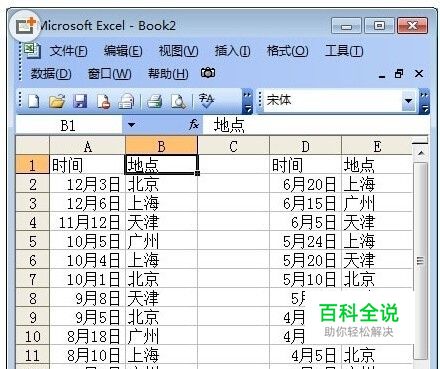The width and height of the screenshot is (440, 369).
Task: Open the Name Box dropdown arrow
Action: pyautogui.click(x=132, y=125)
